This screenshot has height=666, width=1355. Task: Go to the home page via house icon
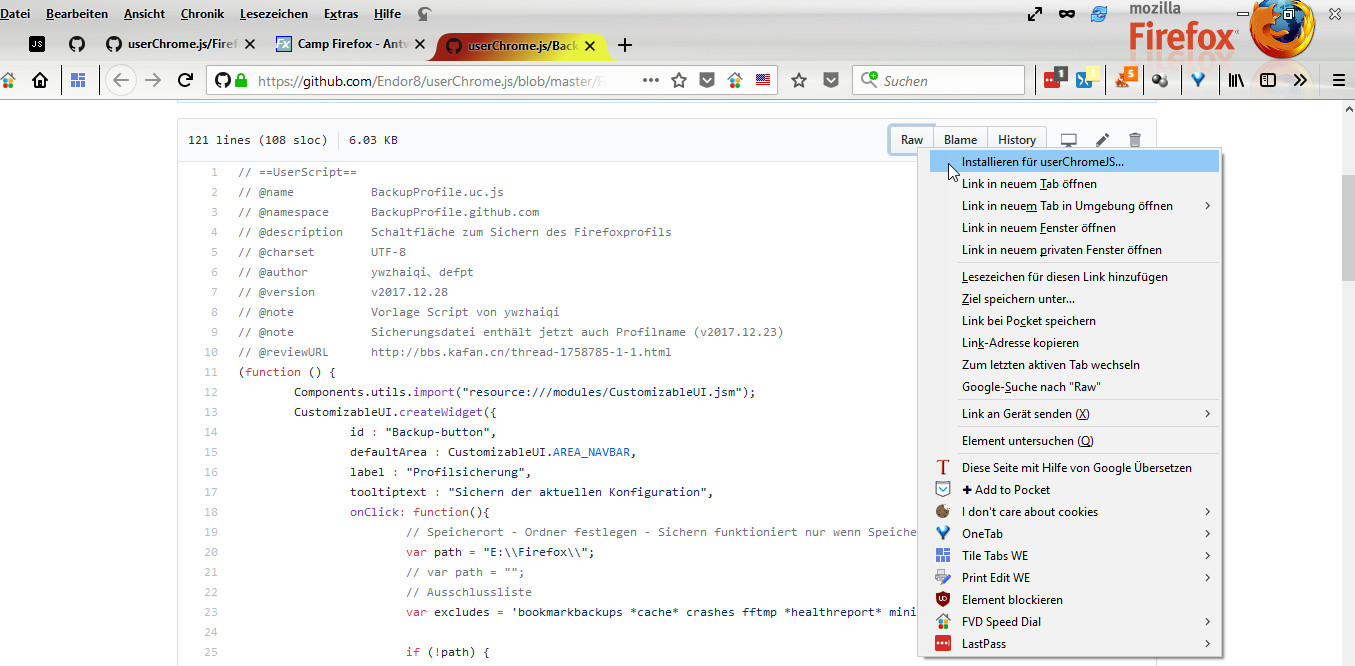(x=40, y=80)
